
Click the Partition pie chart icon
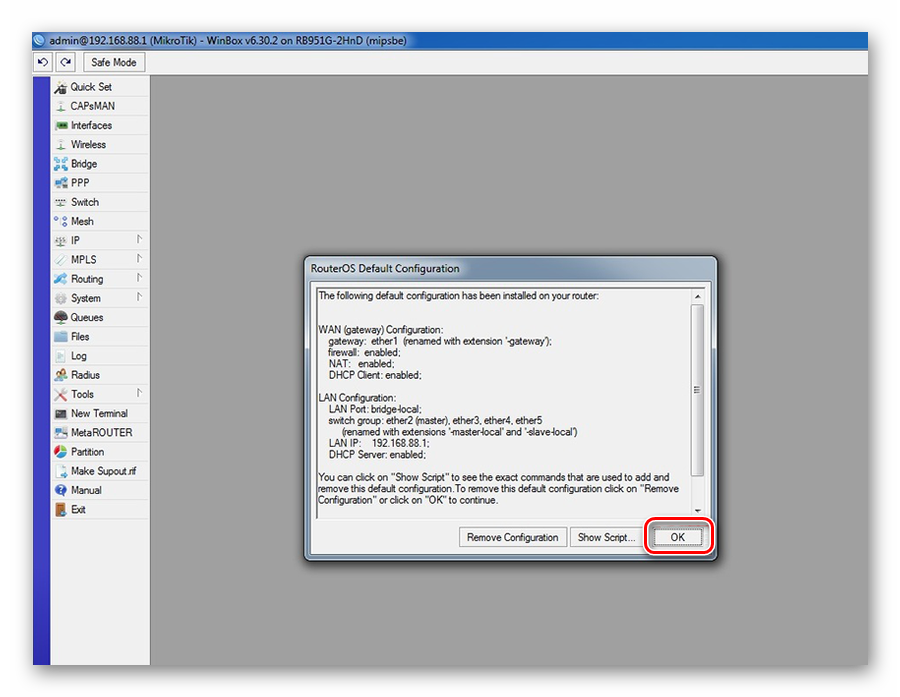tap(61, 452)
